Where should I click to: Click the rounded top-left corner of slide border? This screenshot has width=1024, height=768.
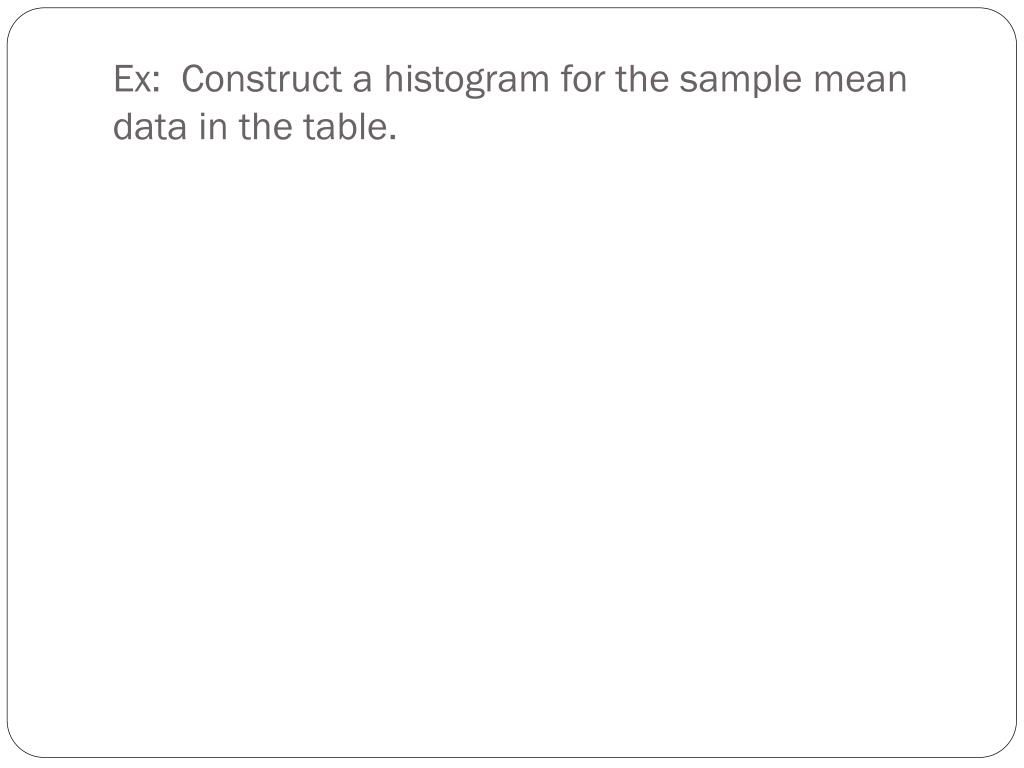click(x=21, y=21)
